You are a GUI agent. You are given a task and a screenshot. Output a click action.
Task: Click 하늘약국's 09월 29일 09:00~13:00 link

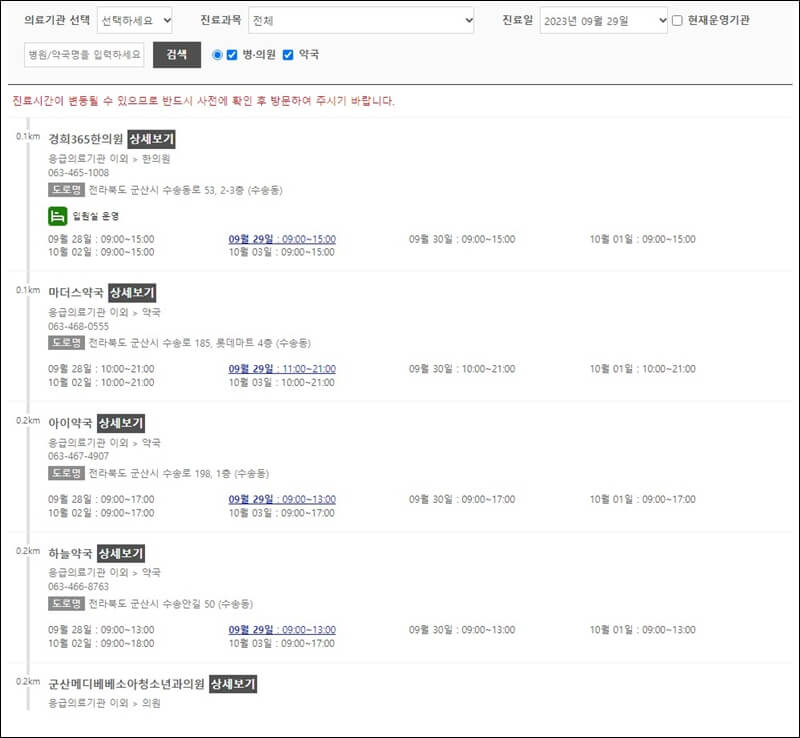[x=282, y=630]
